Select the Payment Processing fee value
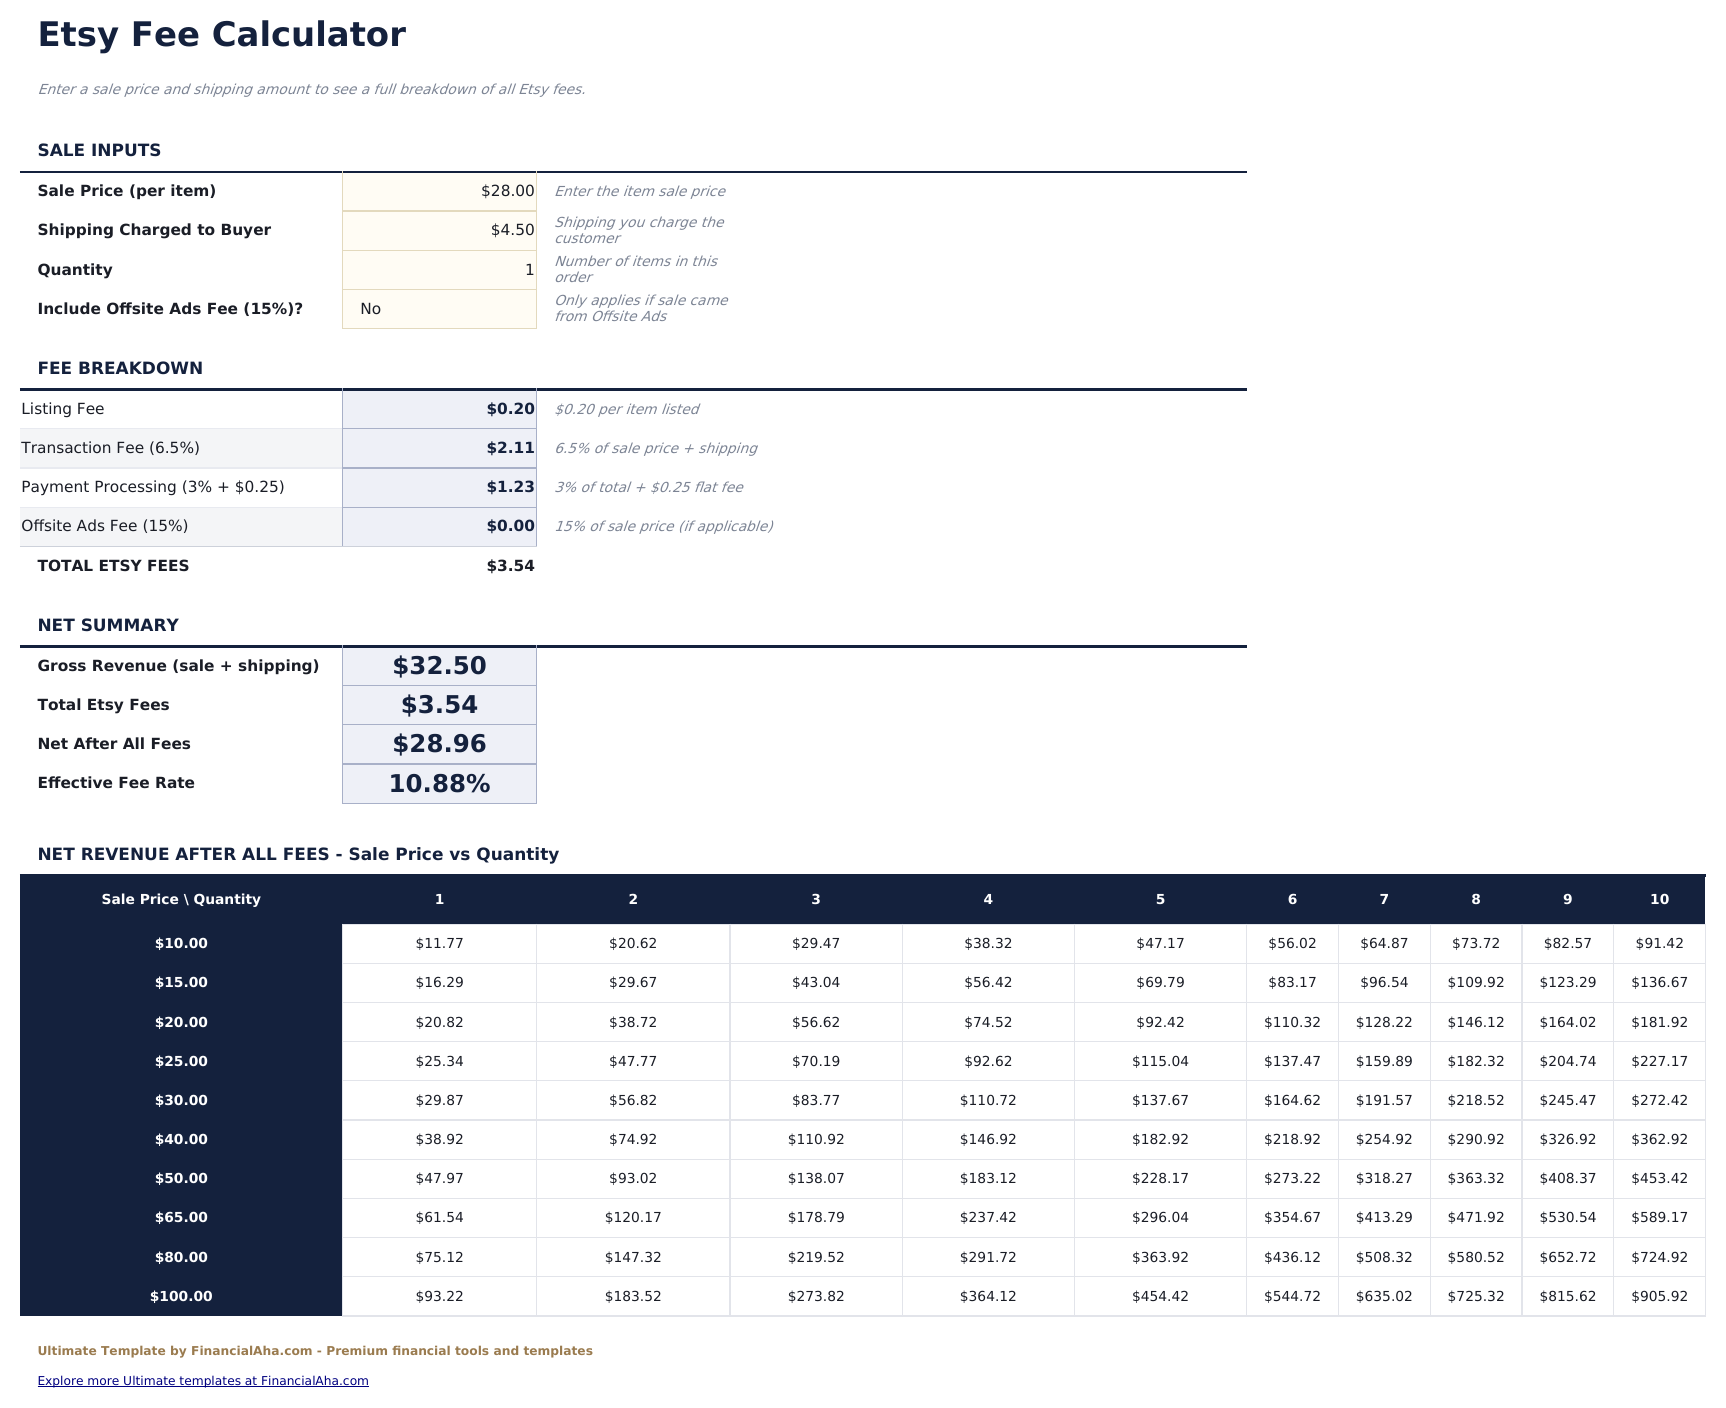Viewport: 1726px width, 1408px height. [438, 487]
